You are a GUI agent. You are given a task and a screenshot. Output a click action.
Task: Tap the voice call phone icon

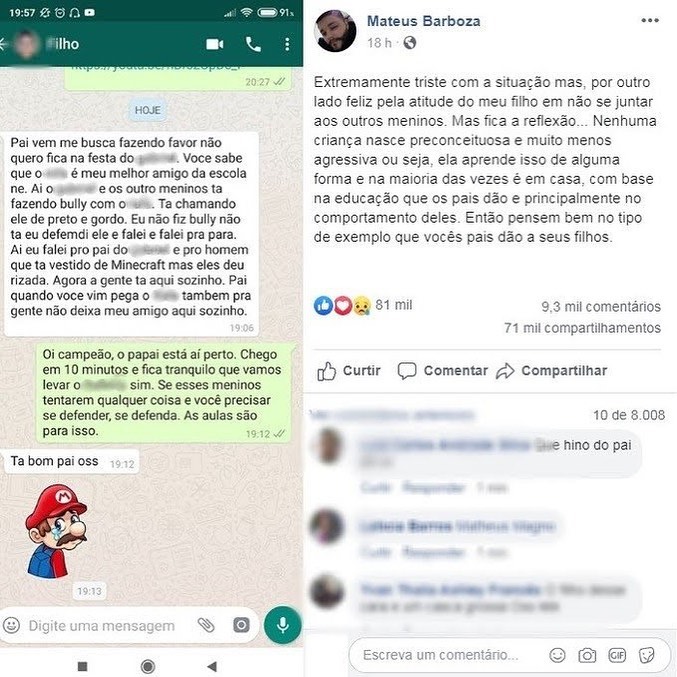tap(253, 44)
